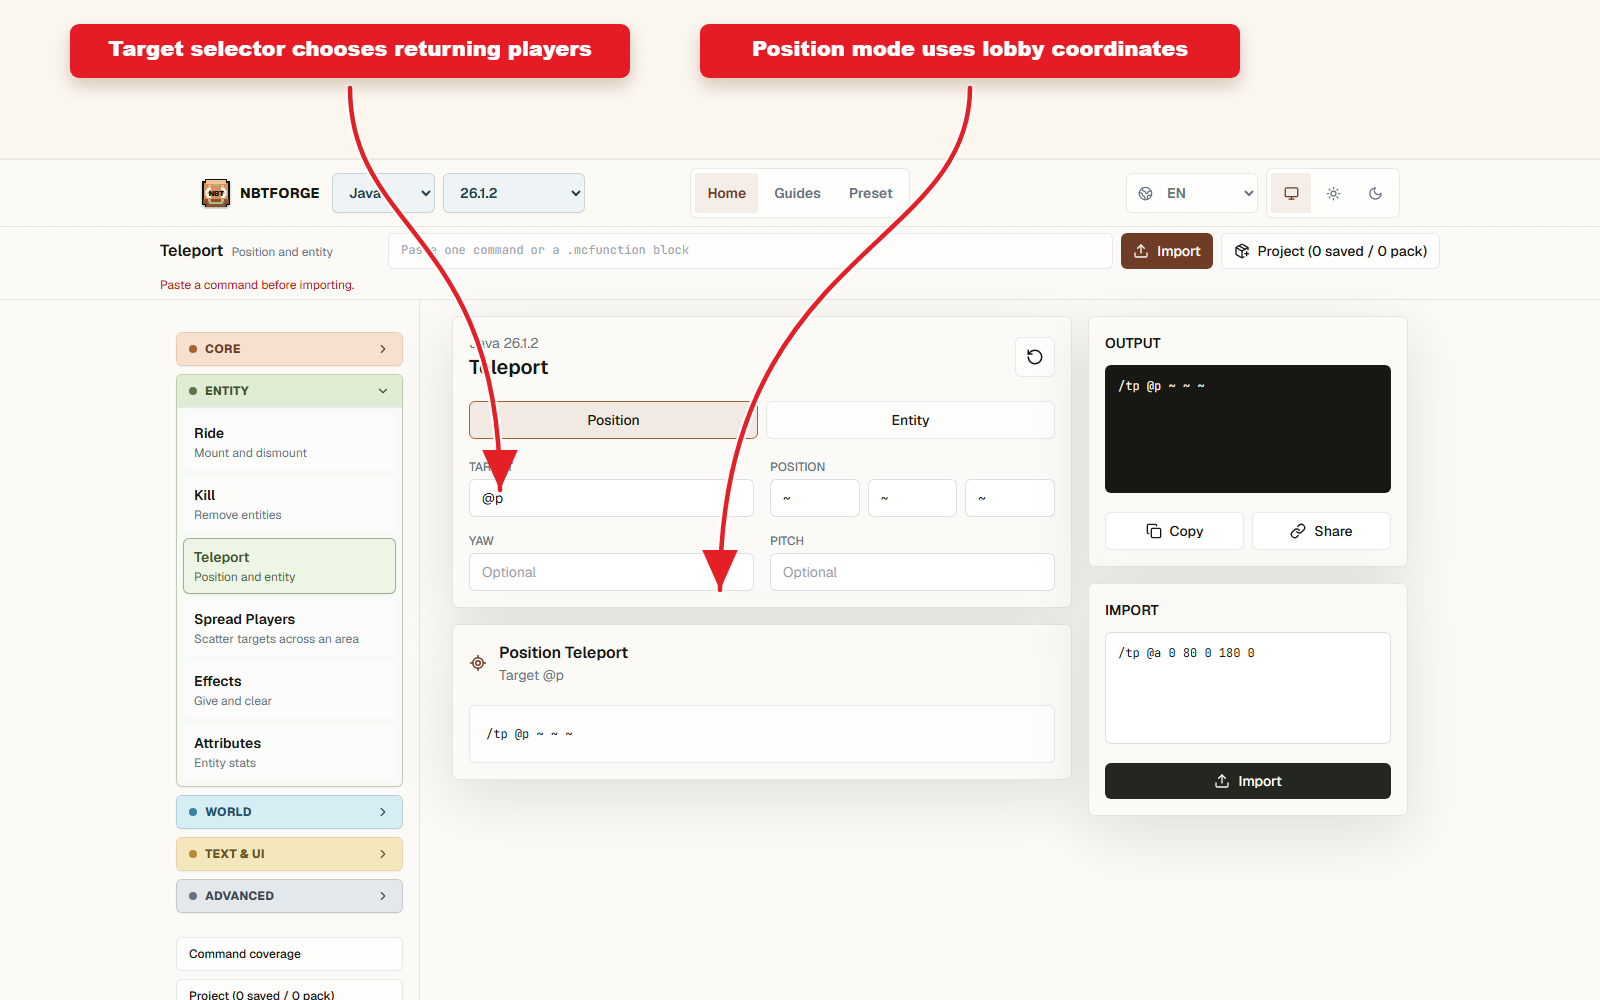Open the Ride command
The image size is (1600, 1000).
[x=289, y=442]
